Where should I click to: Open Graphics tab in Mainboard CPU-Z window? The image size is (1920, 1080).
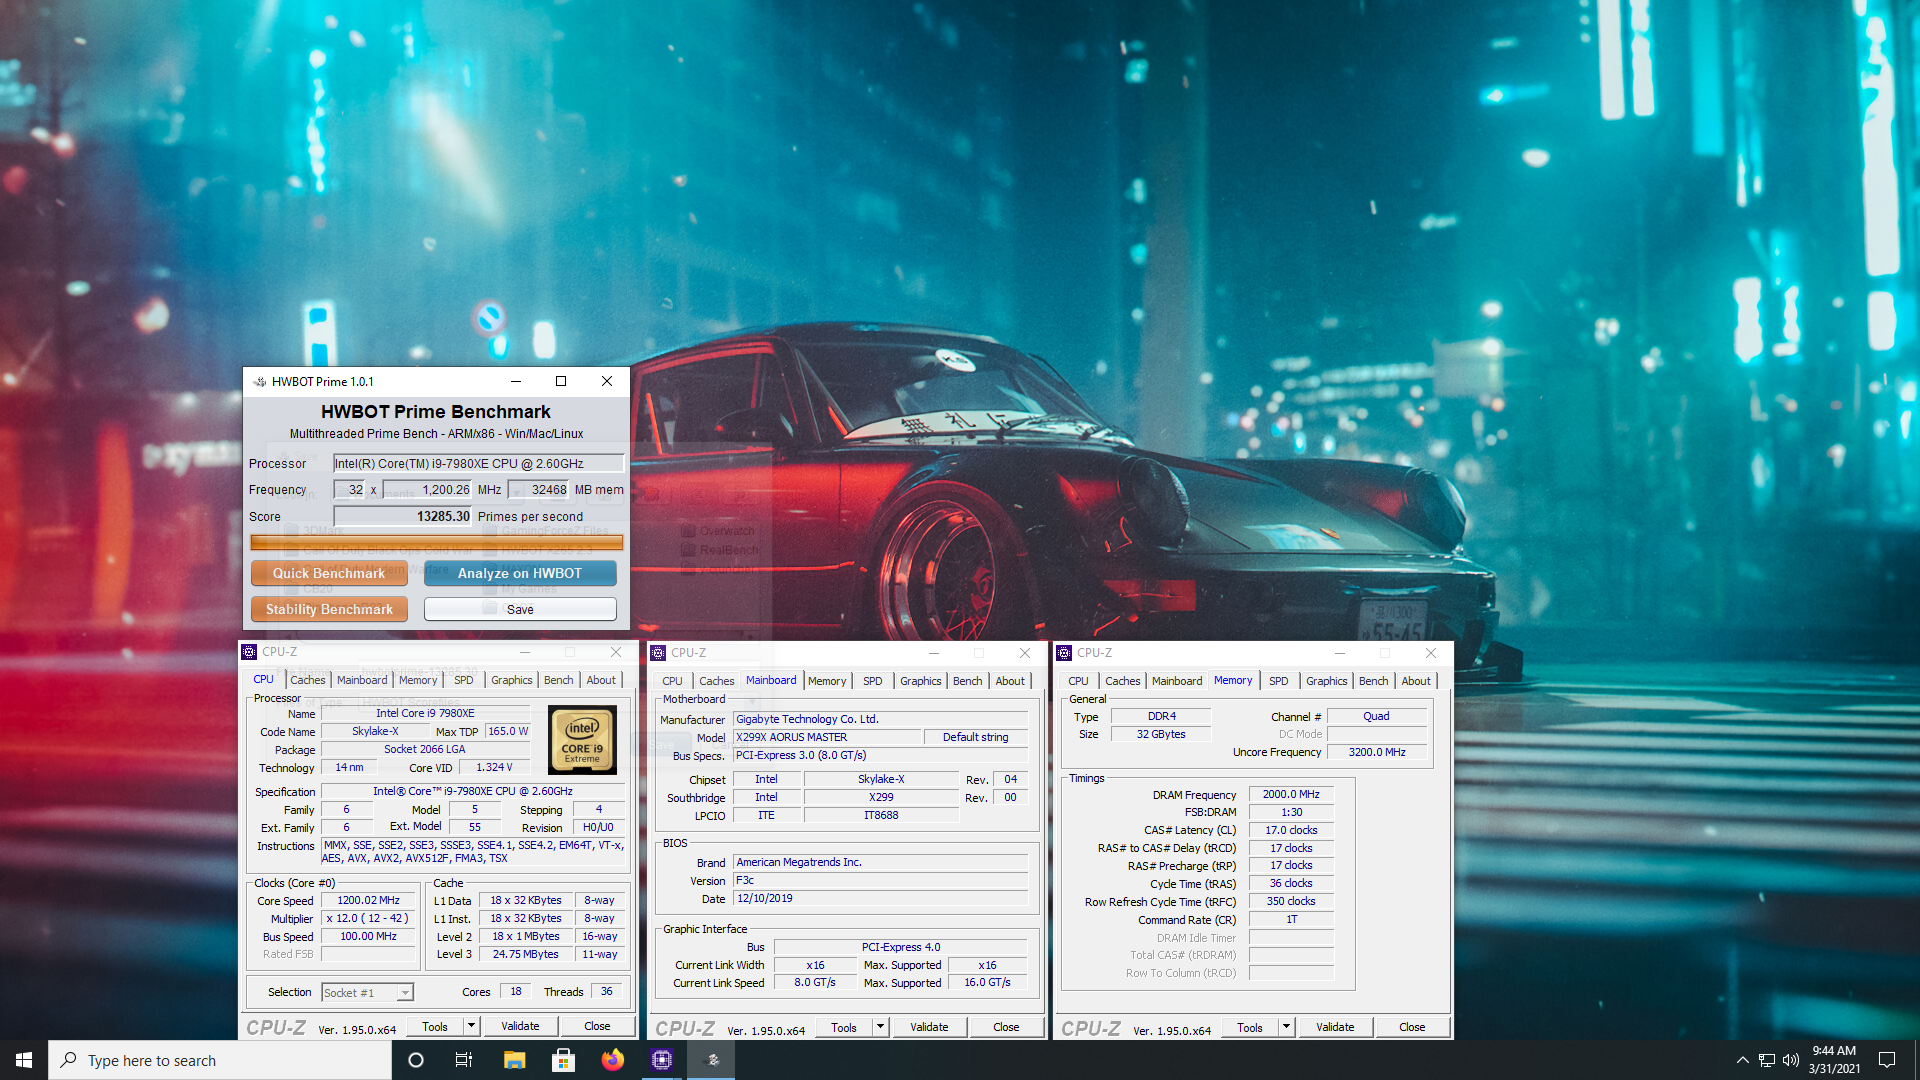(921, 681)
